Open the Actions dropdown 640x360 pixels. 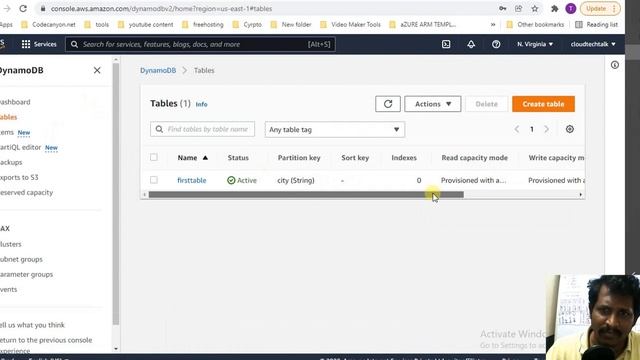(x=433, y=104)
